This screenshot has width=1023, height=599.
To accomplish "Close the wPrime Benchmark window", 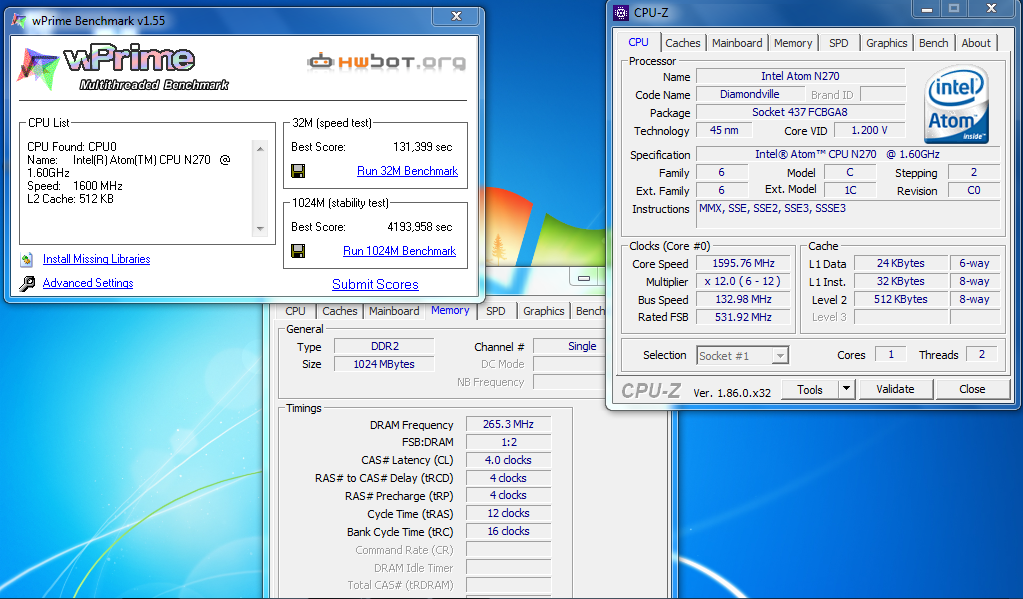I will click(x=457, y=16).
